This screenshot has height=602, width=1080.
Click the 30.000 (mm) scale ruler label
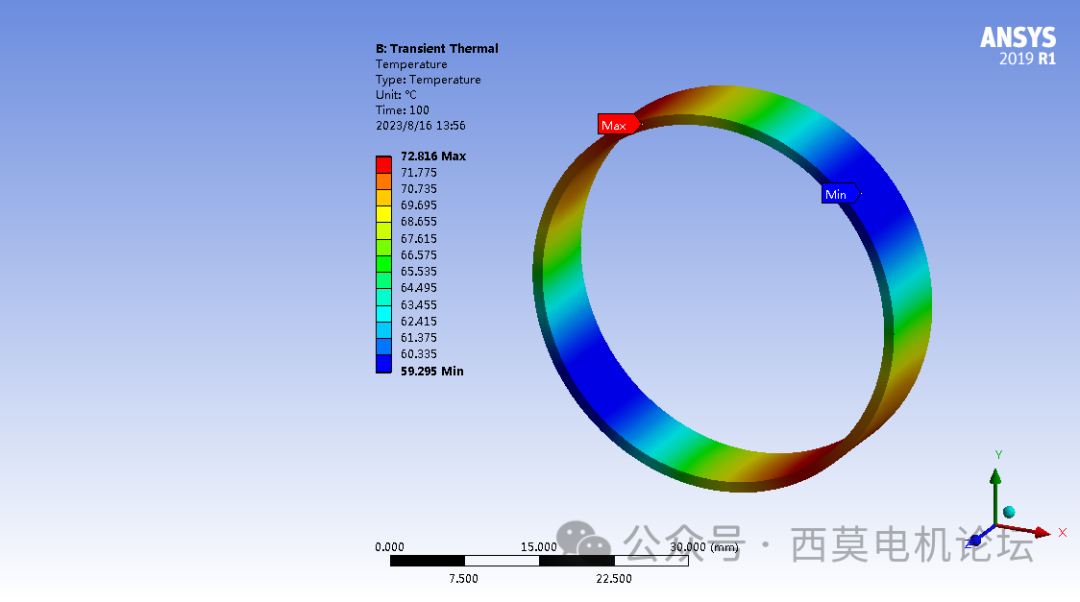tap(706, 547)
